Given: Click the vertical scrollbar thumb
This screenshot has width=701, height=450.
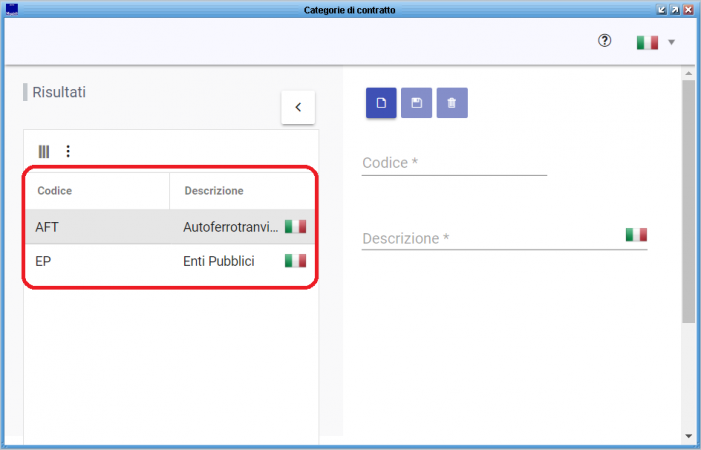Looking at the screenshot, I should 688,201.
